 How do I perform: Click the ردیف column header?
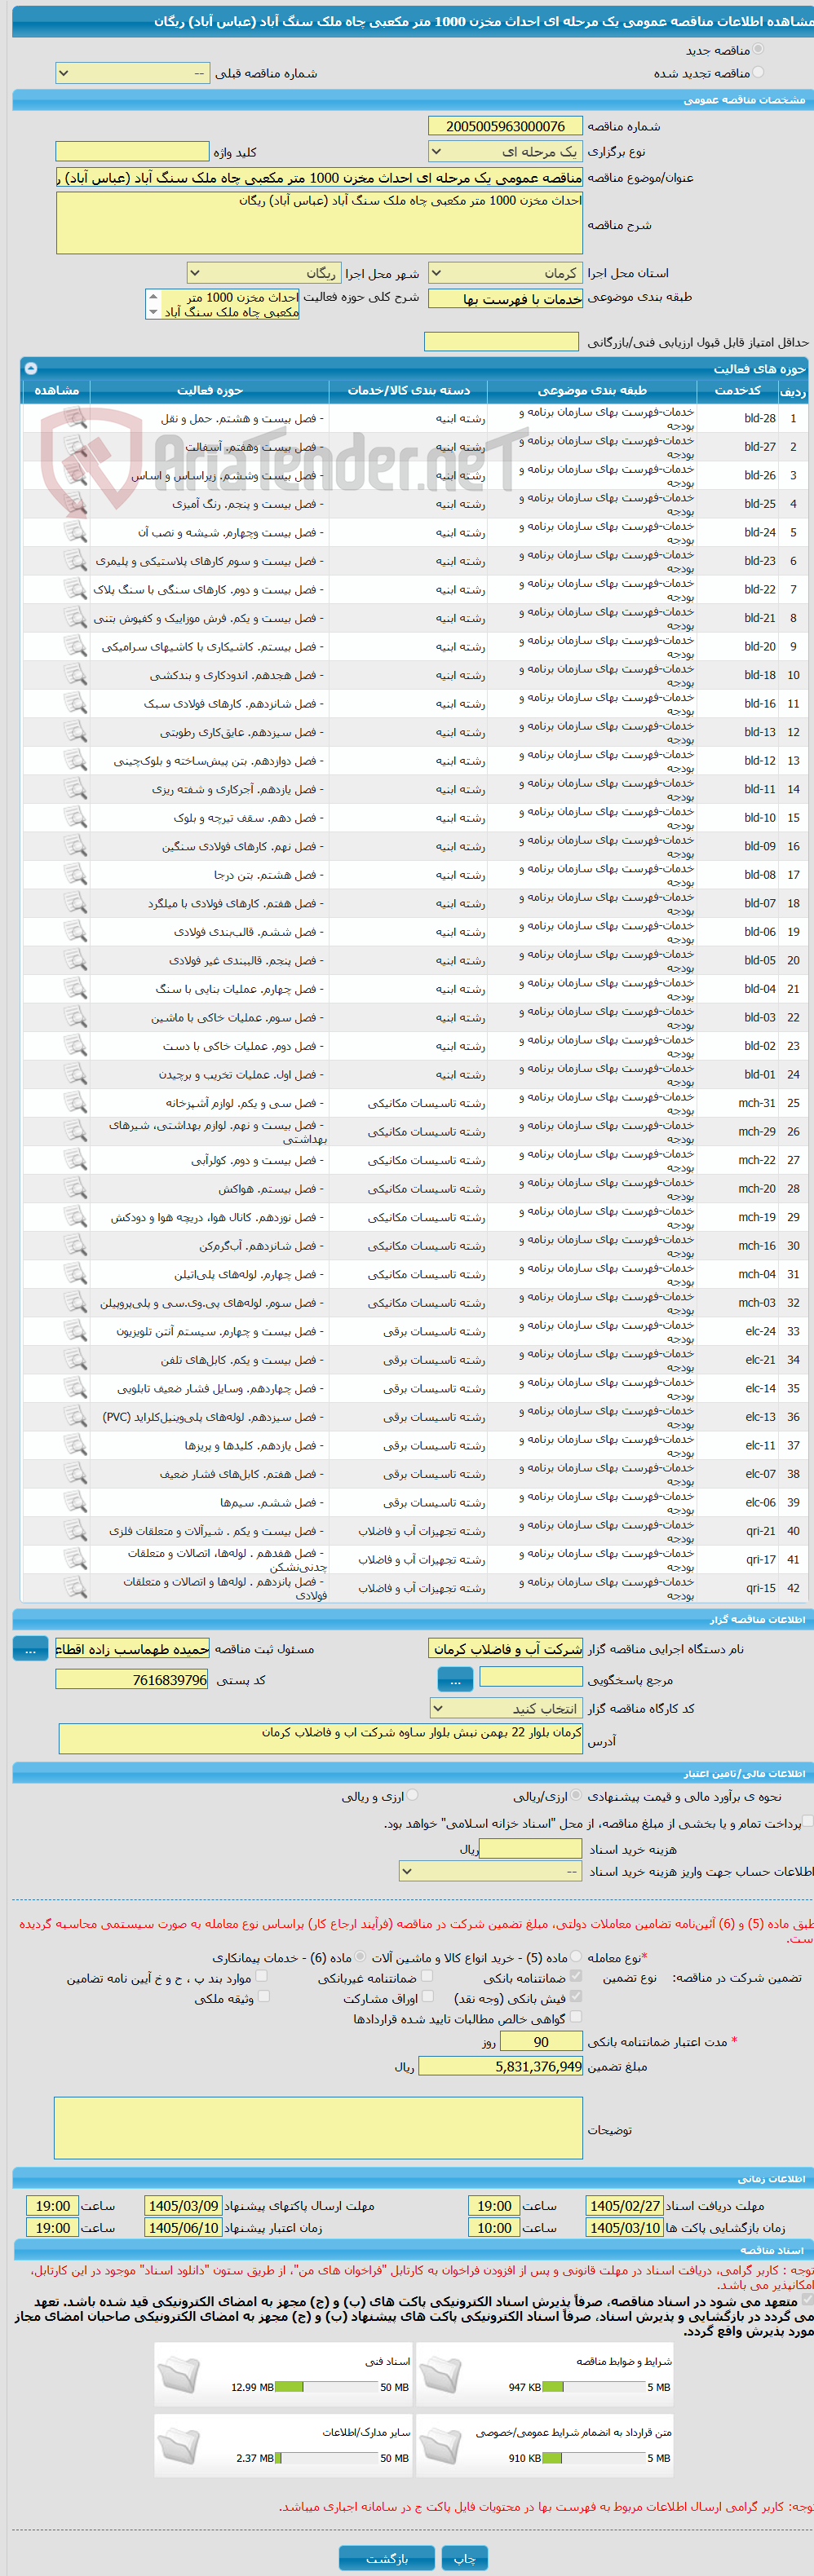793,391
